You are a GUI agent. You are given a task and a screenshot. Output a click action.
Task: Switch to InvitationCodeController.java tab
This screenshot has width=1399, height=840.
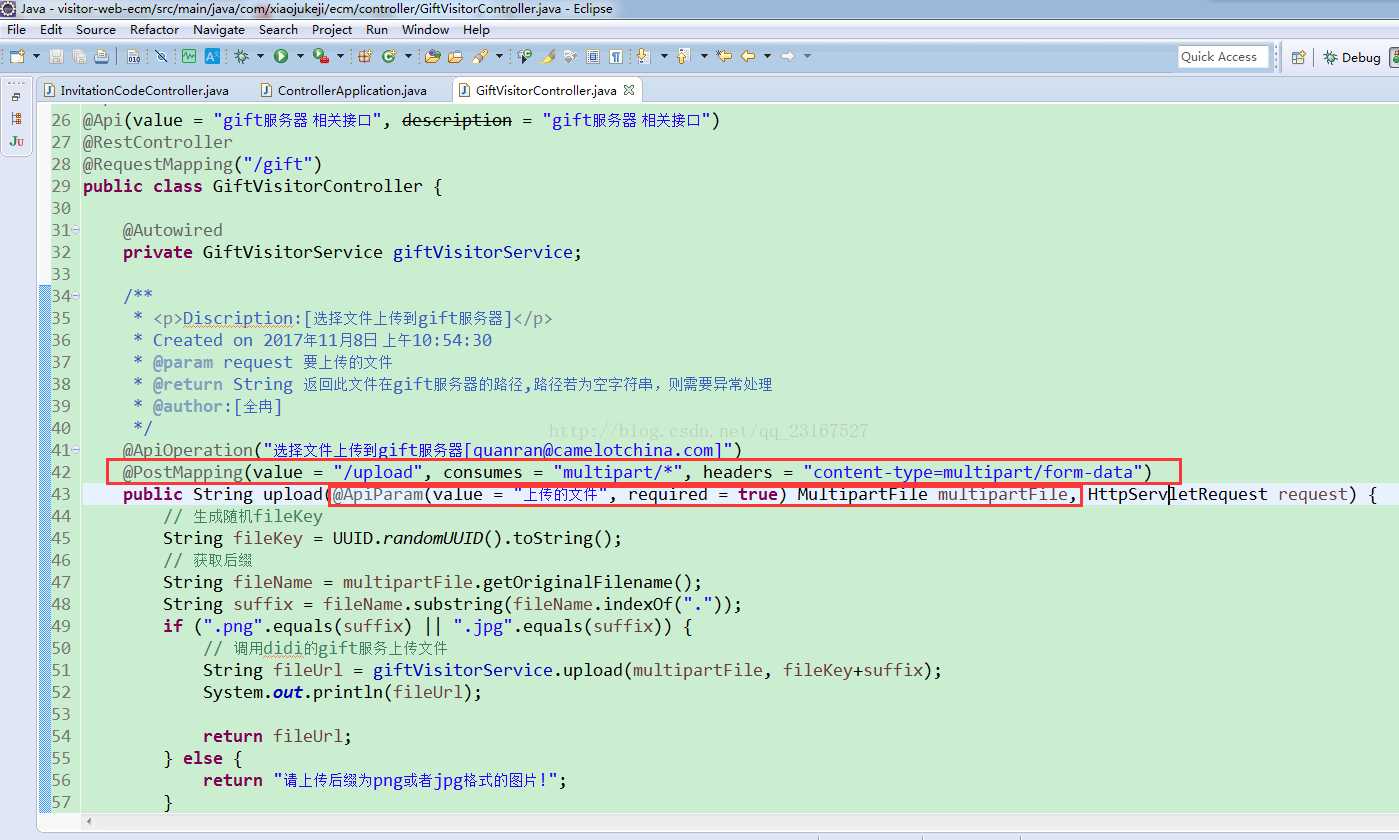coord(136,90)
